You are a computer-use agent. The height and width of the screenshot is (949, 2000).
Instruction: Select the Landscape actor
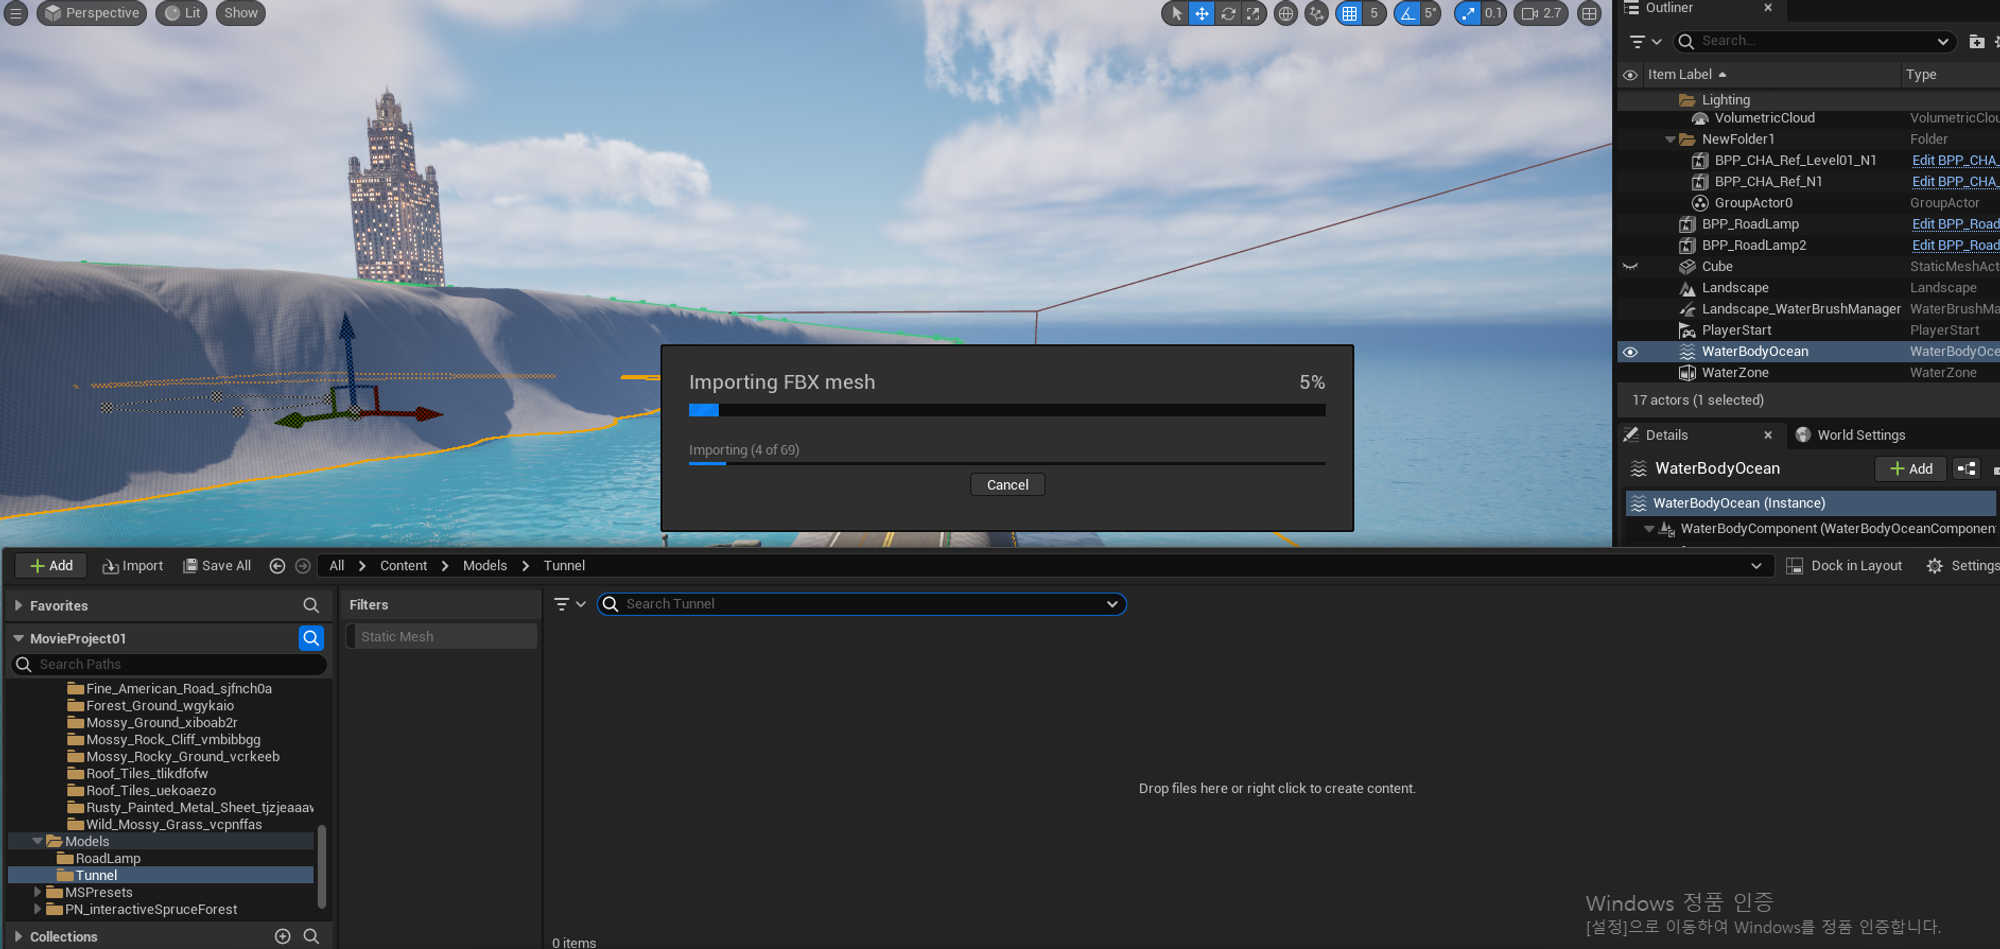pyautogui.click(x=1735, y=288)
